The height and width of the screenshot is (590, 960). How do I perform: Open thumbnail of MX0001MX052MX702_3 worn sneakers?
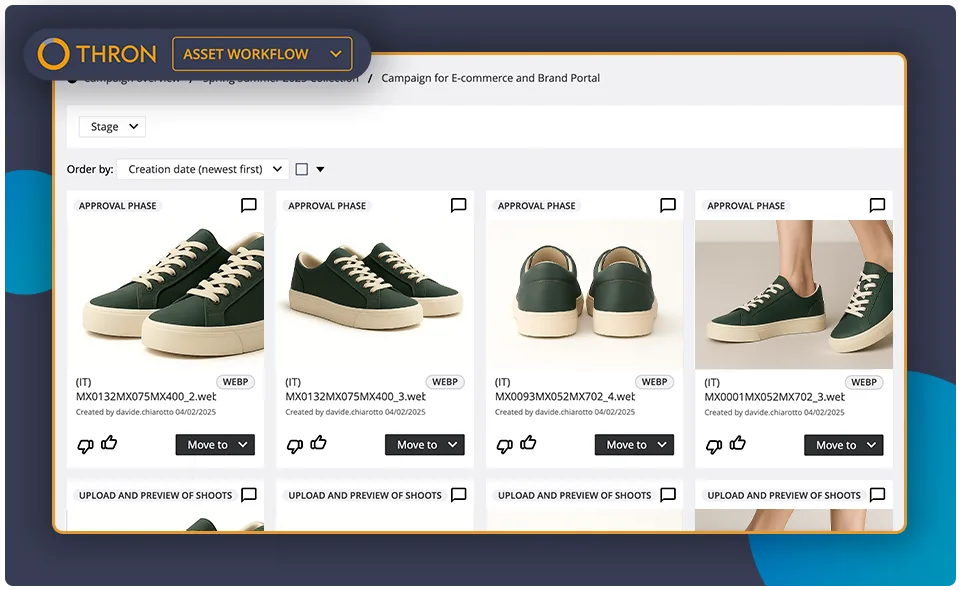793,294
